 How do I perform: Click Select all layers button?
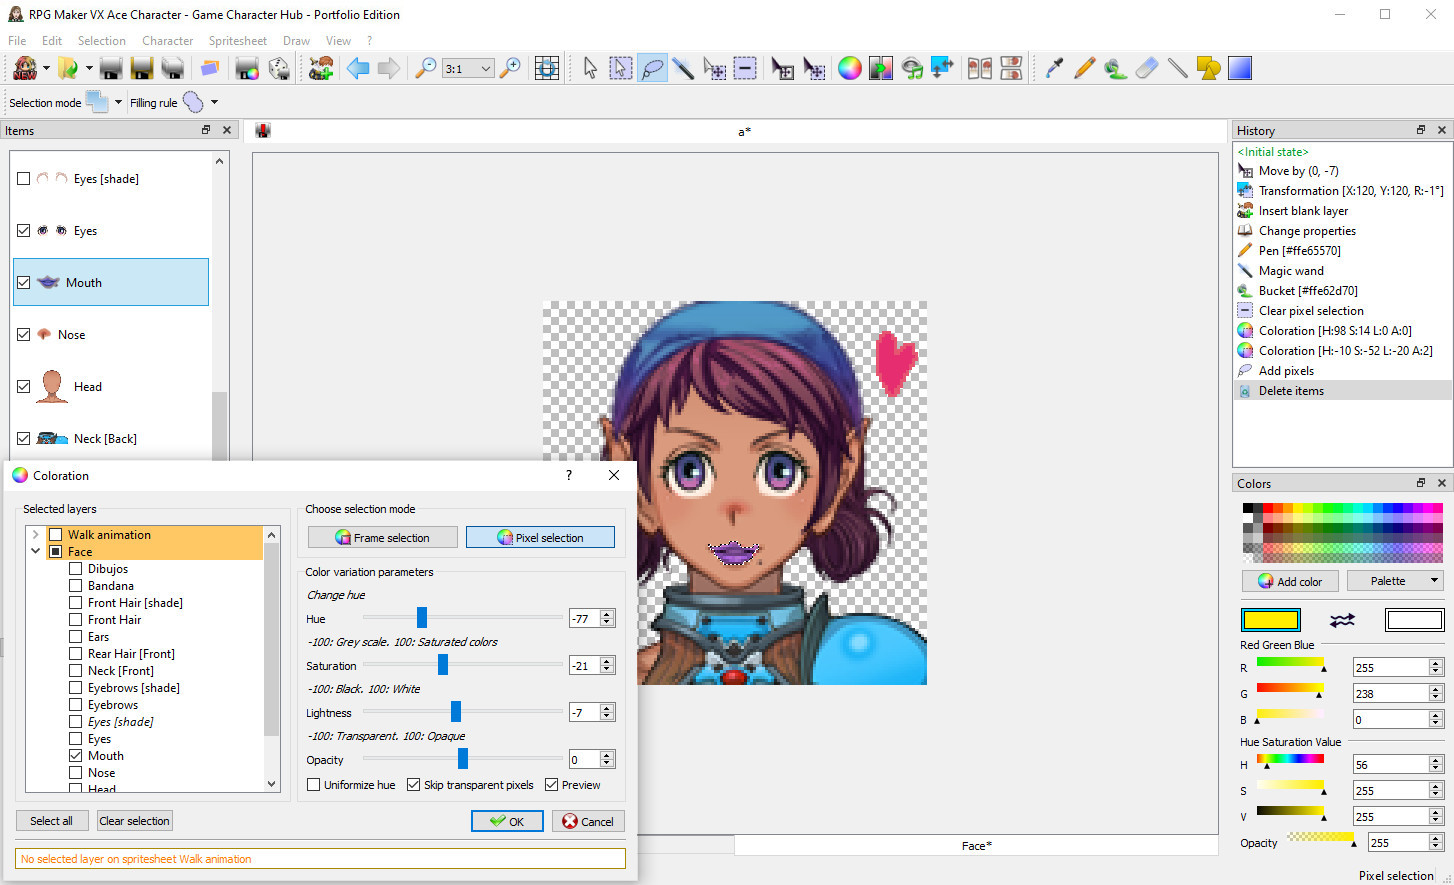pos(51,820)
